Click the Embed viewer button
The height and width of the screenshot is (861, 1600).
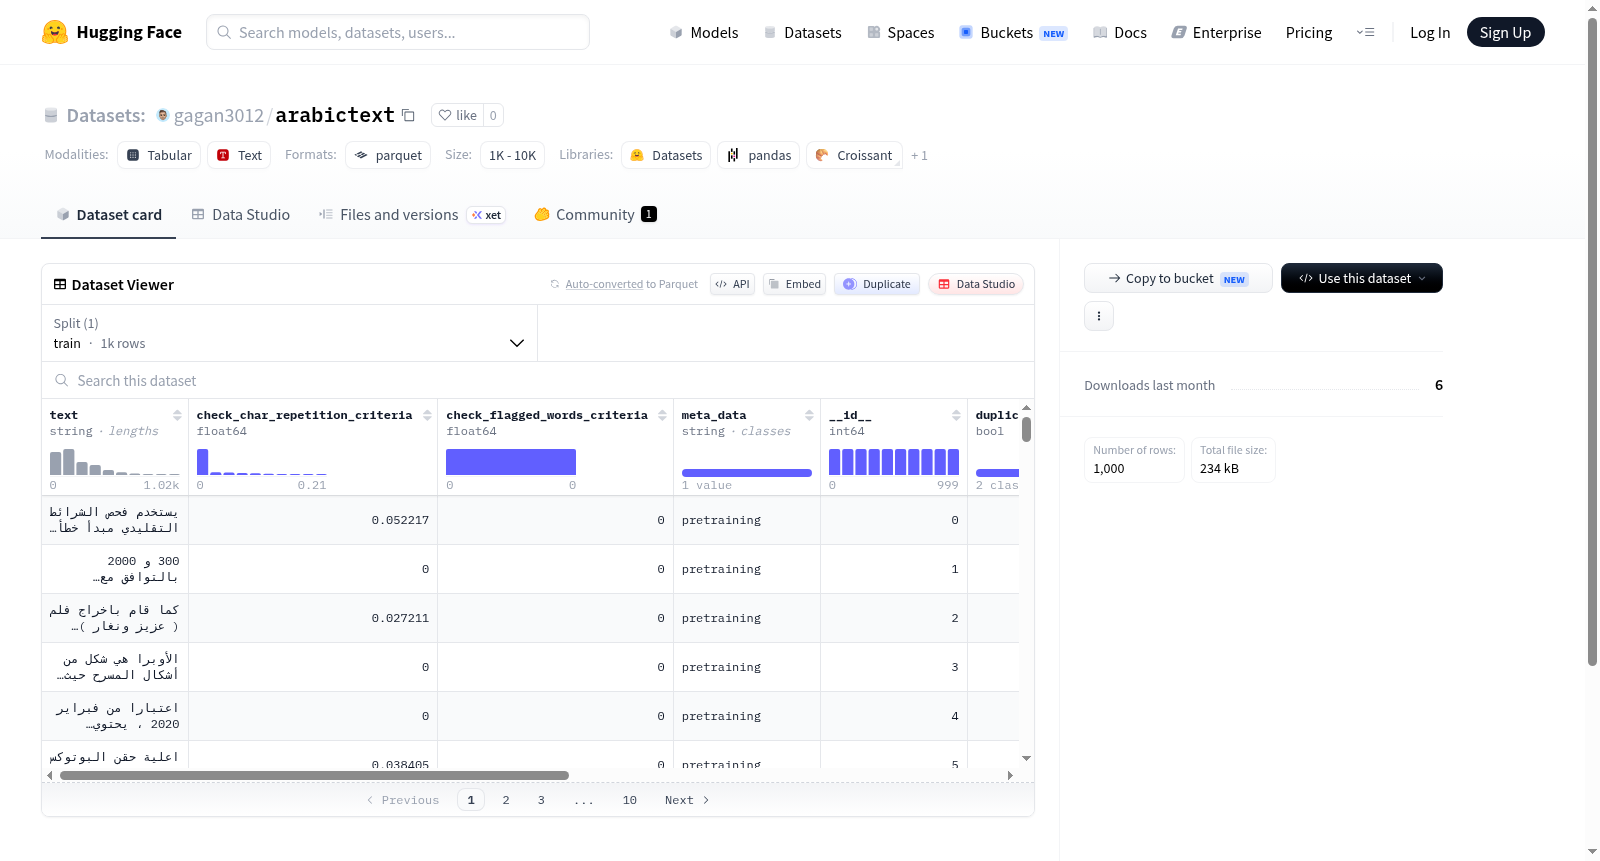coord(794,284)
